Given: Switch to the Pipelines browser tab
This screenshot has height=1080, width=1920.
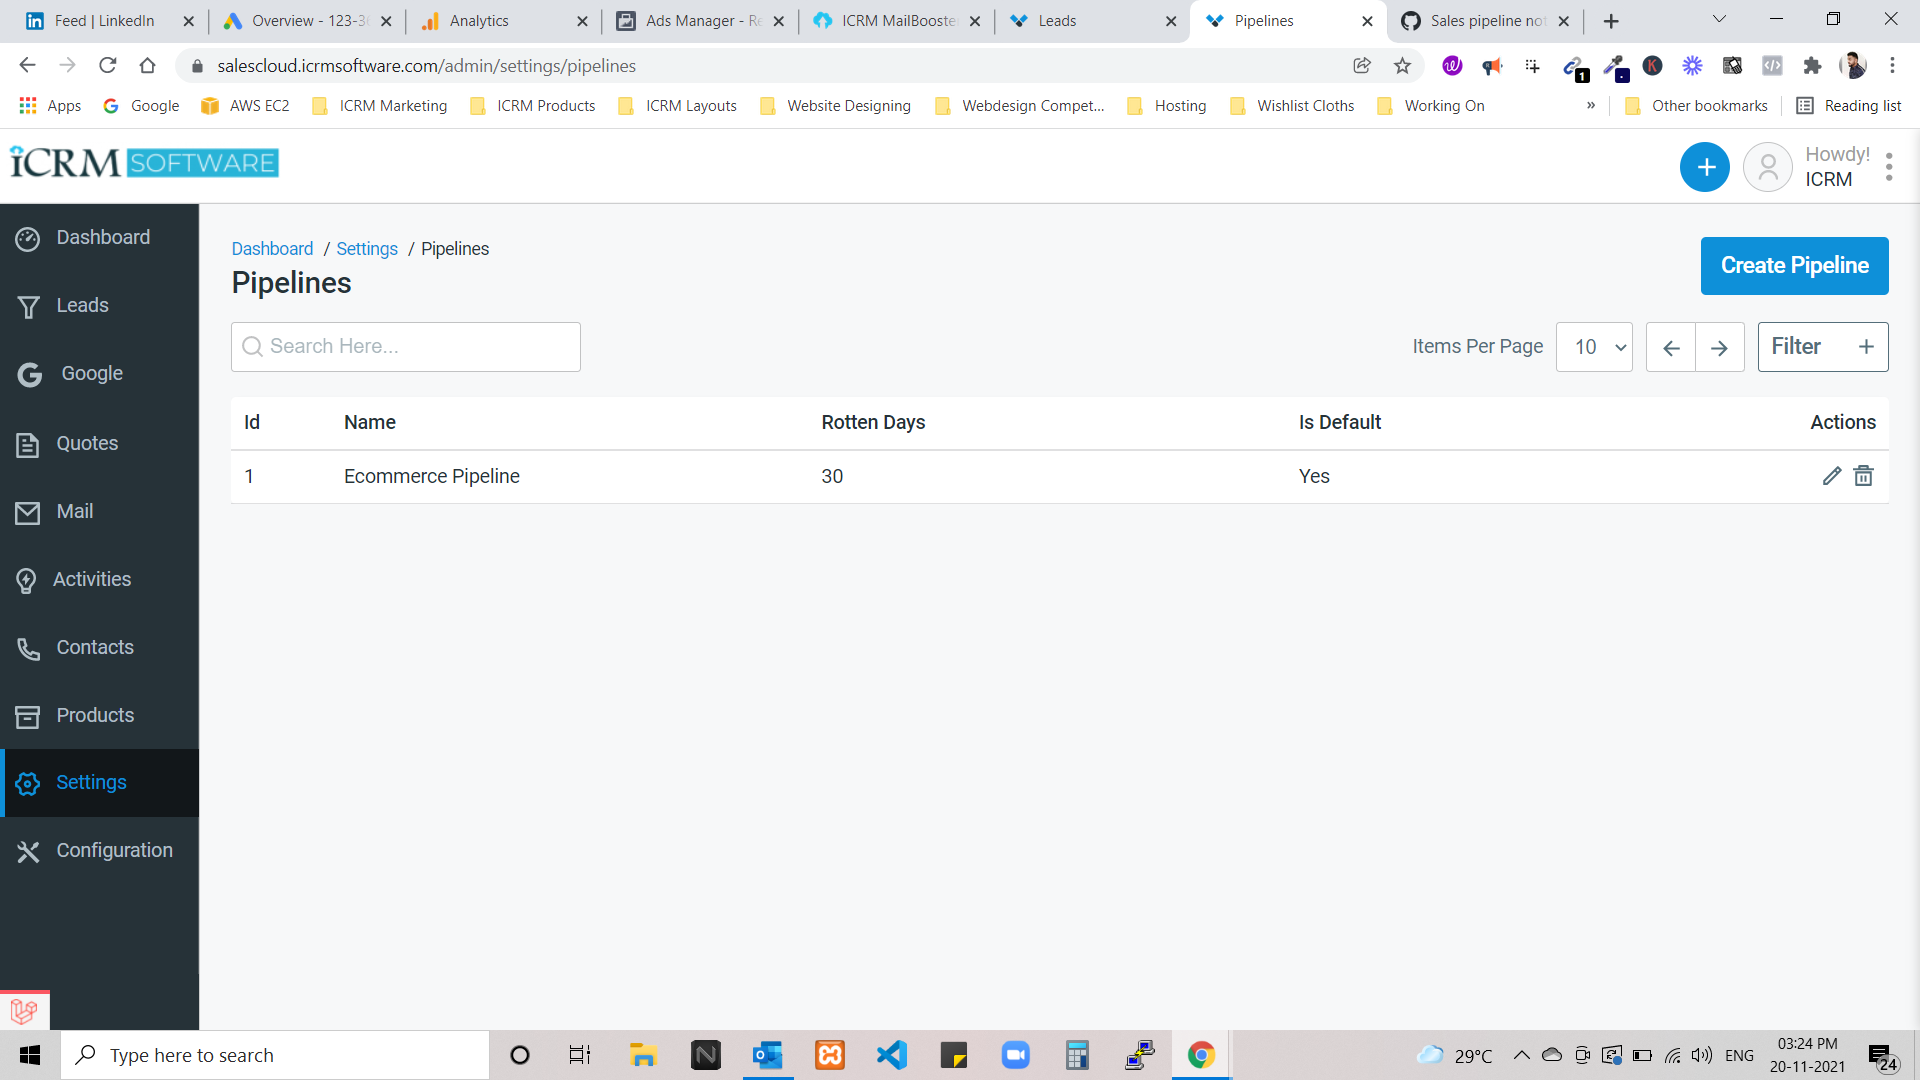Looking at the screenshot, I should pyautogui.click(x=1265, y=20).
